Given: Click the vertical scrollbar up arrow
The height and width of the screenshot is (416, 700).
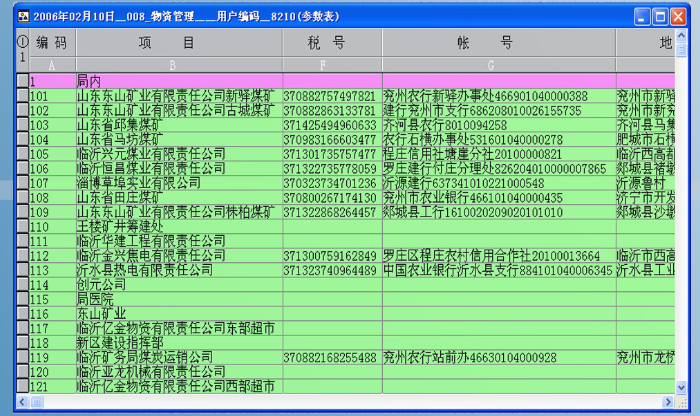Looking at the screenshot, I should tap(685, 37).
